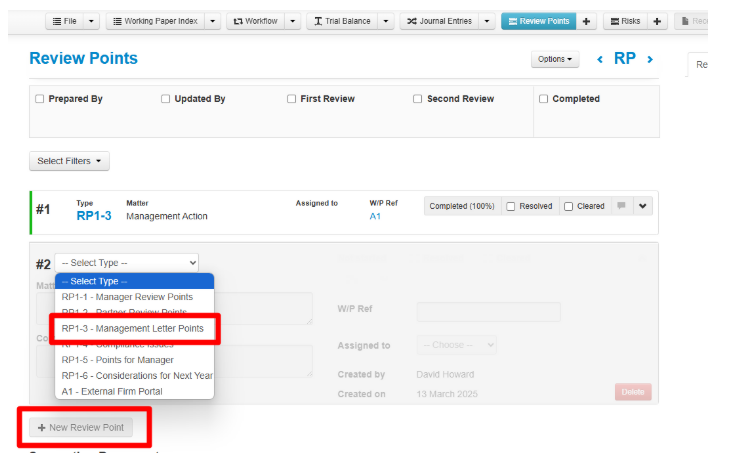733x461 pixels.
Task: Click the New Review Point button
Action: [x=81, y=427]
